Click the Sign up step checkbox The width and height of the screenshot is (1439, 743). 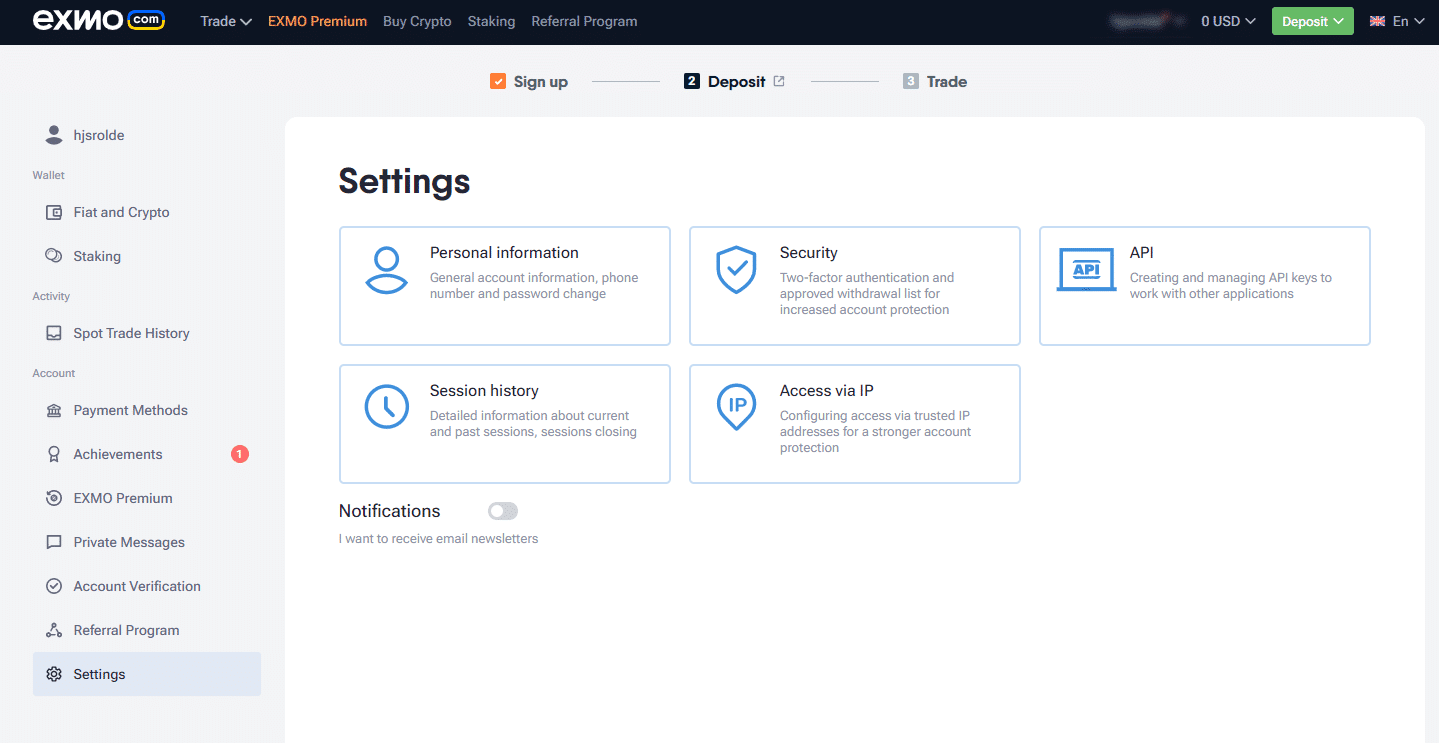498,82
